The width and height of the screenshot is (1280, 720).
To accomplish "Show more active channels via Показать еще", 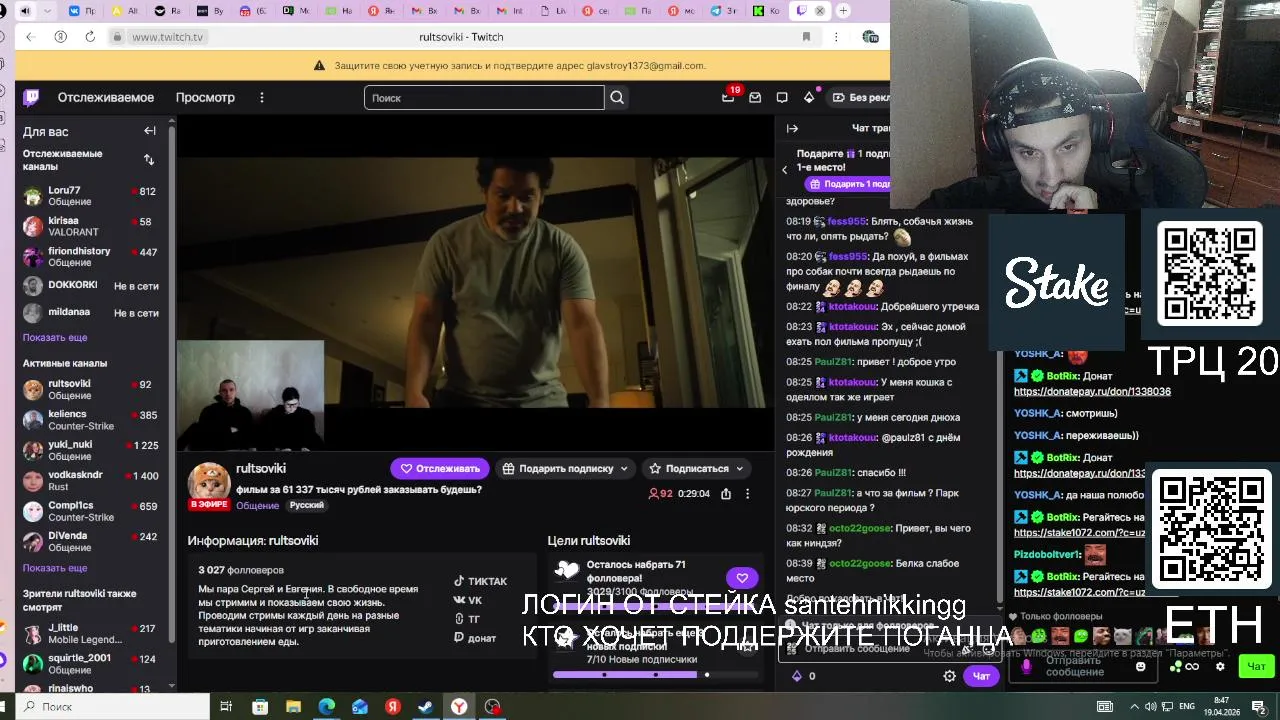I will tap(55, 568).
